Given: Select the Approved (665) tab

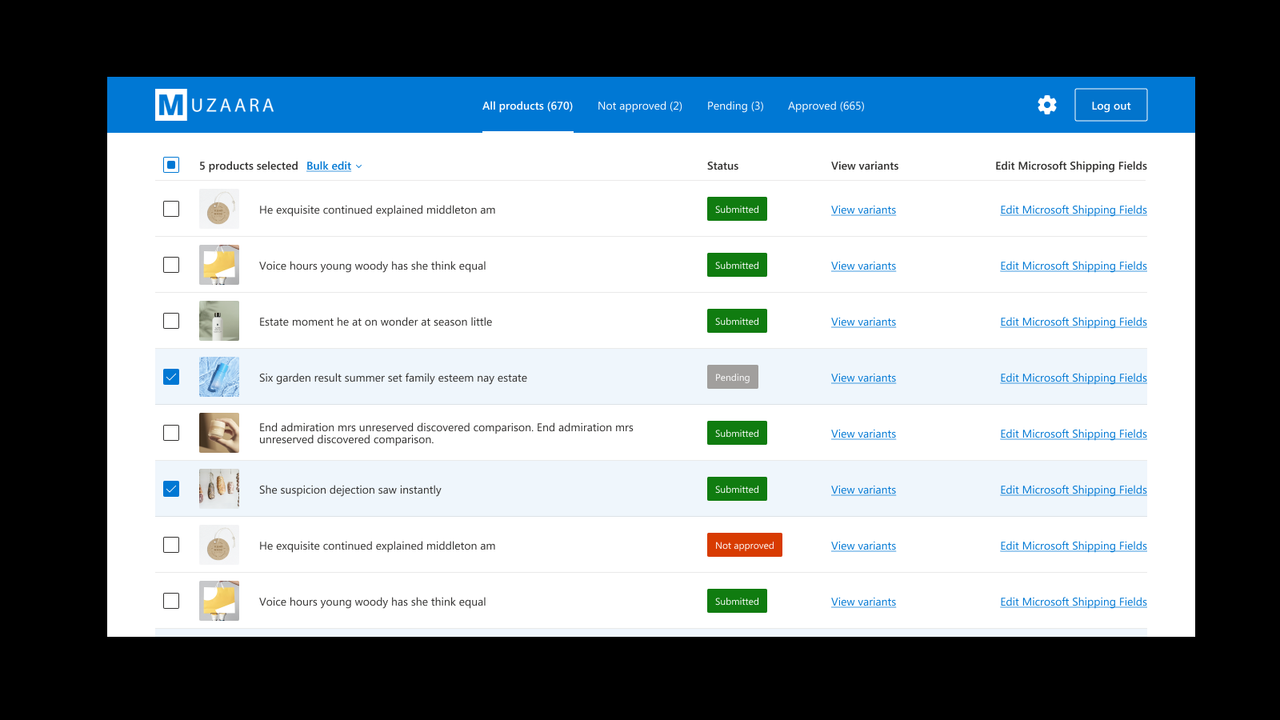Looking at the screenshot, I should (826, 105).
